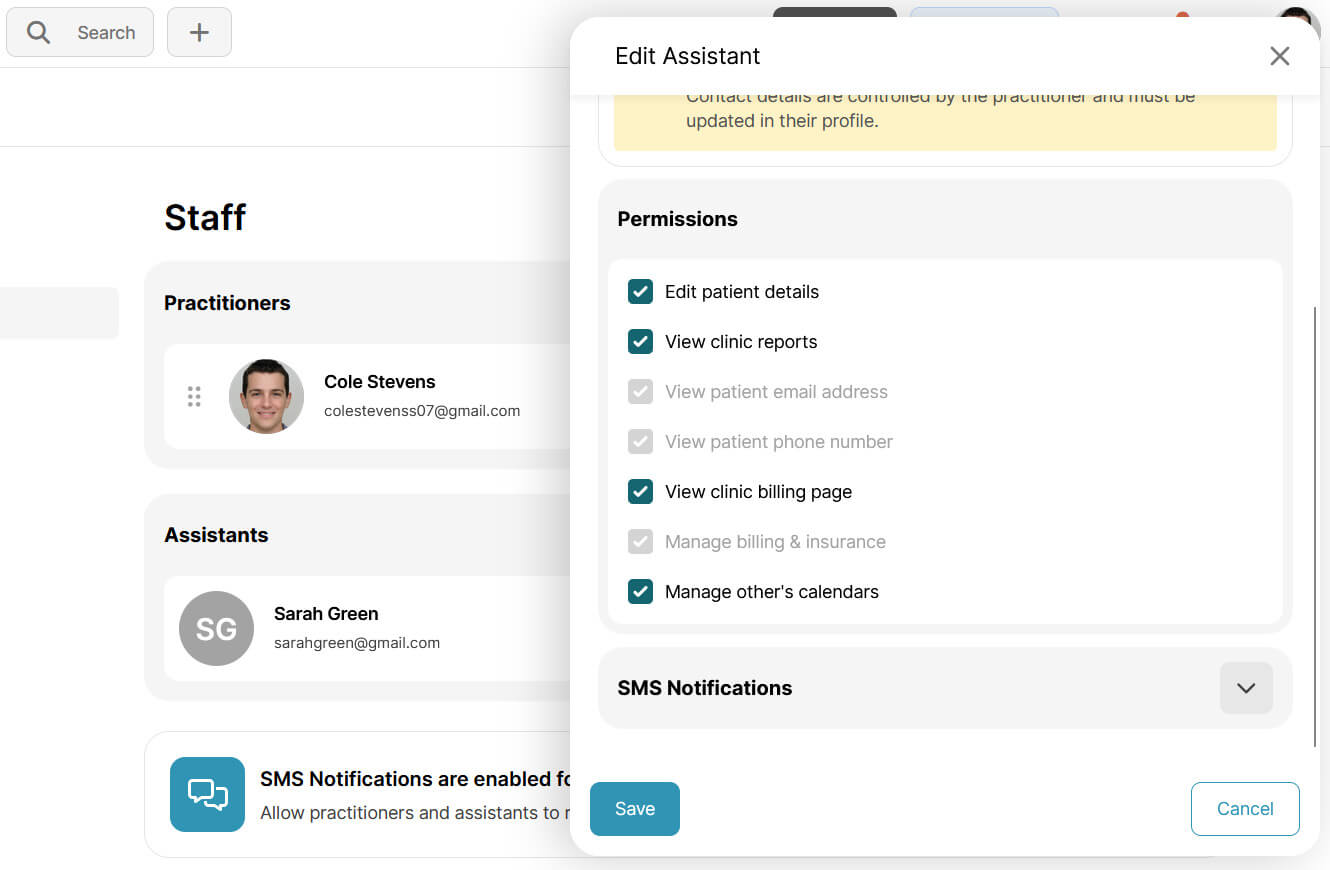Image resolution: width=1330 pixels, height=870 pixels.
Task: Click the disabled Manage billing & insurance checkbox
Action: [x=640, y=541]
